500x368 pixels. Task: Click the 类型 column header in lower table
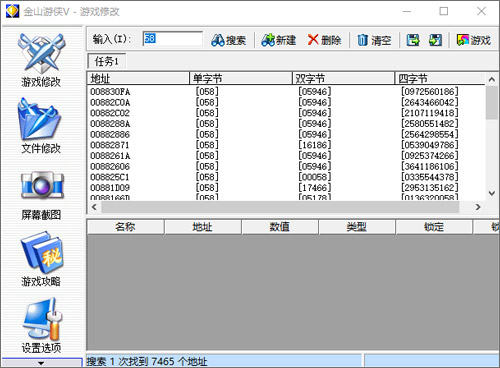pyautogui.click(x=357, y=227)
